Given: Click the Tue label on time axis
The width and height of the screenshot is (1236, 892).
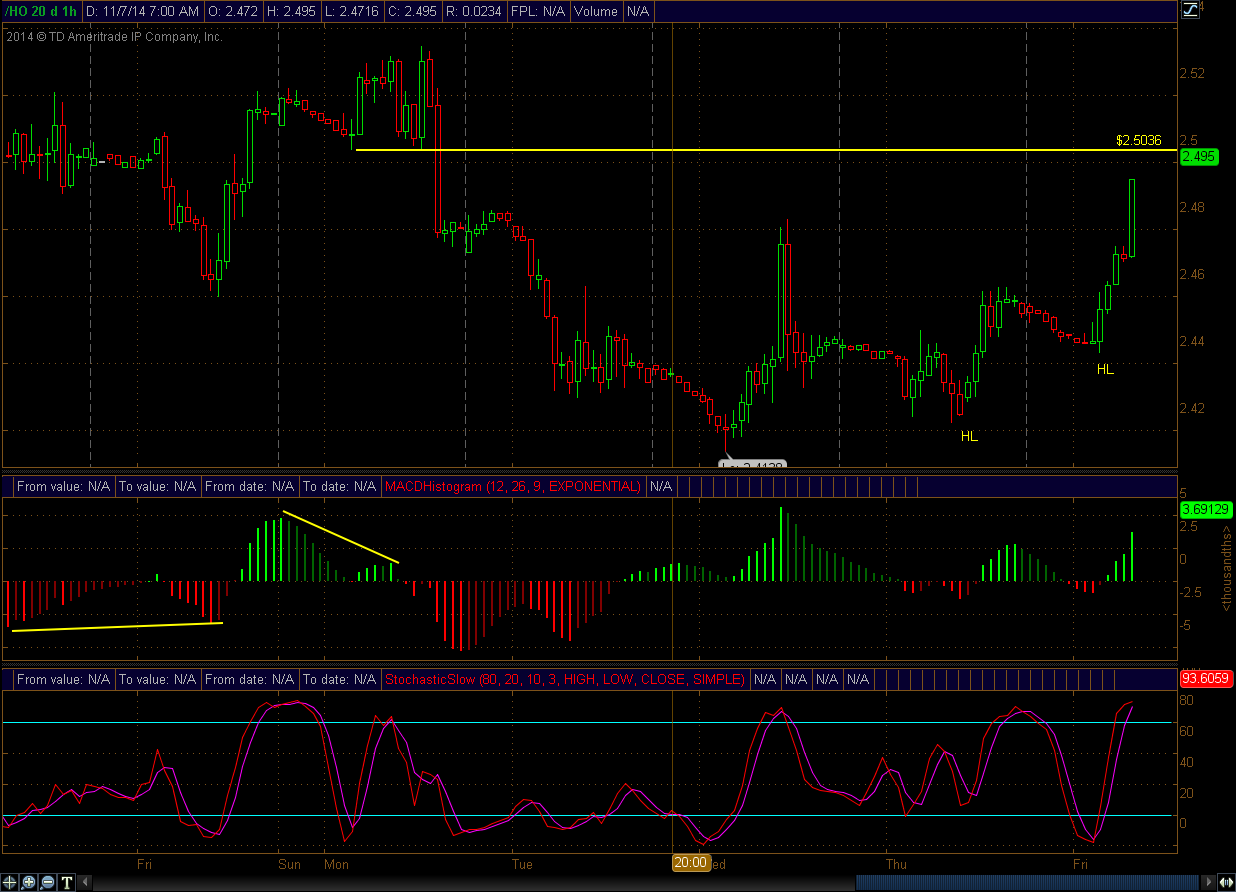Looking at the screenshot, I should point(521,864).
